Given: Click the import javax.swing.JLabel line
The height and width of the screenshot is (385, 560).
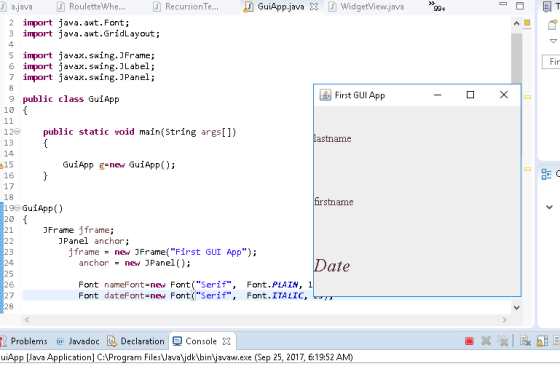Looking at the screenshot, I should pyautogui.click(x=89, y=66).
